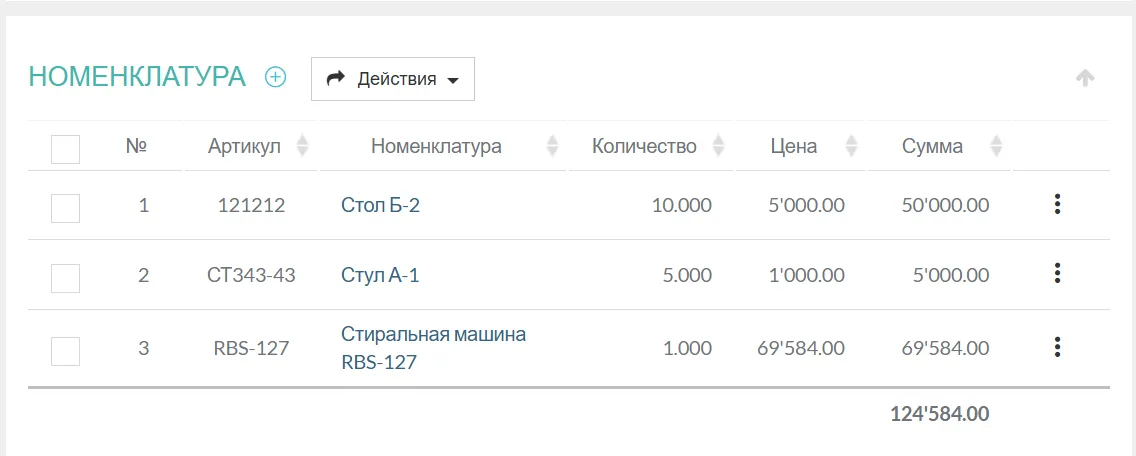Open three-dot menu for Стул А-1
This screenshot has height=456, width=1136.
1057,274
